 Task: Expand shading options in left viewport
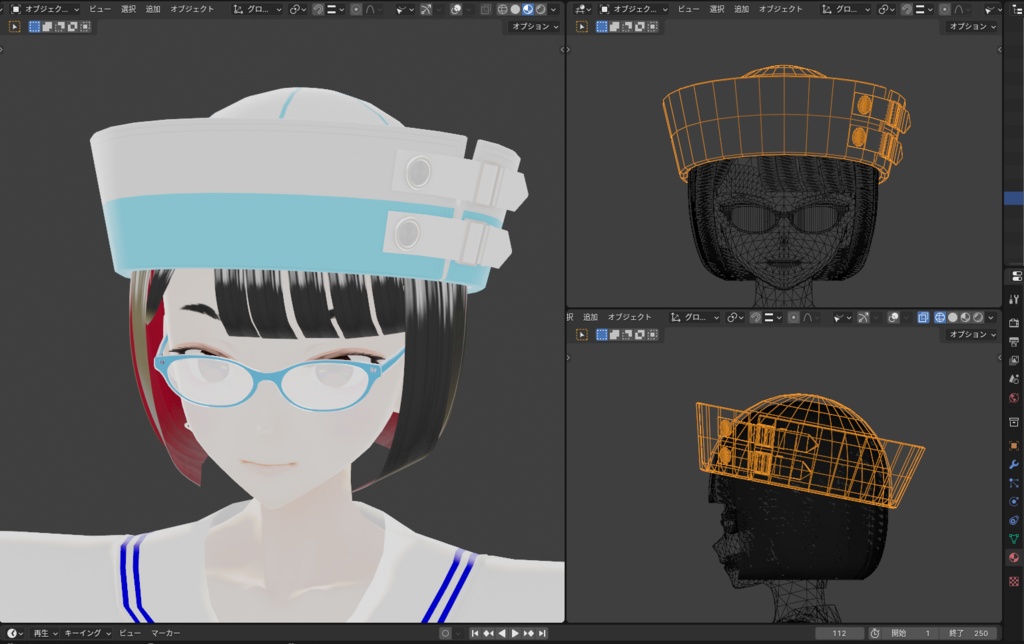tap(553, 9)
